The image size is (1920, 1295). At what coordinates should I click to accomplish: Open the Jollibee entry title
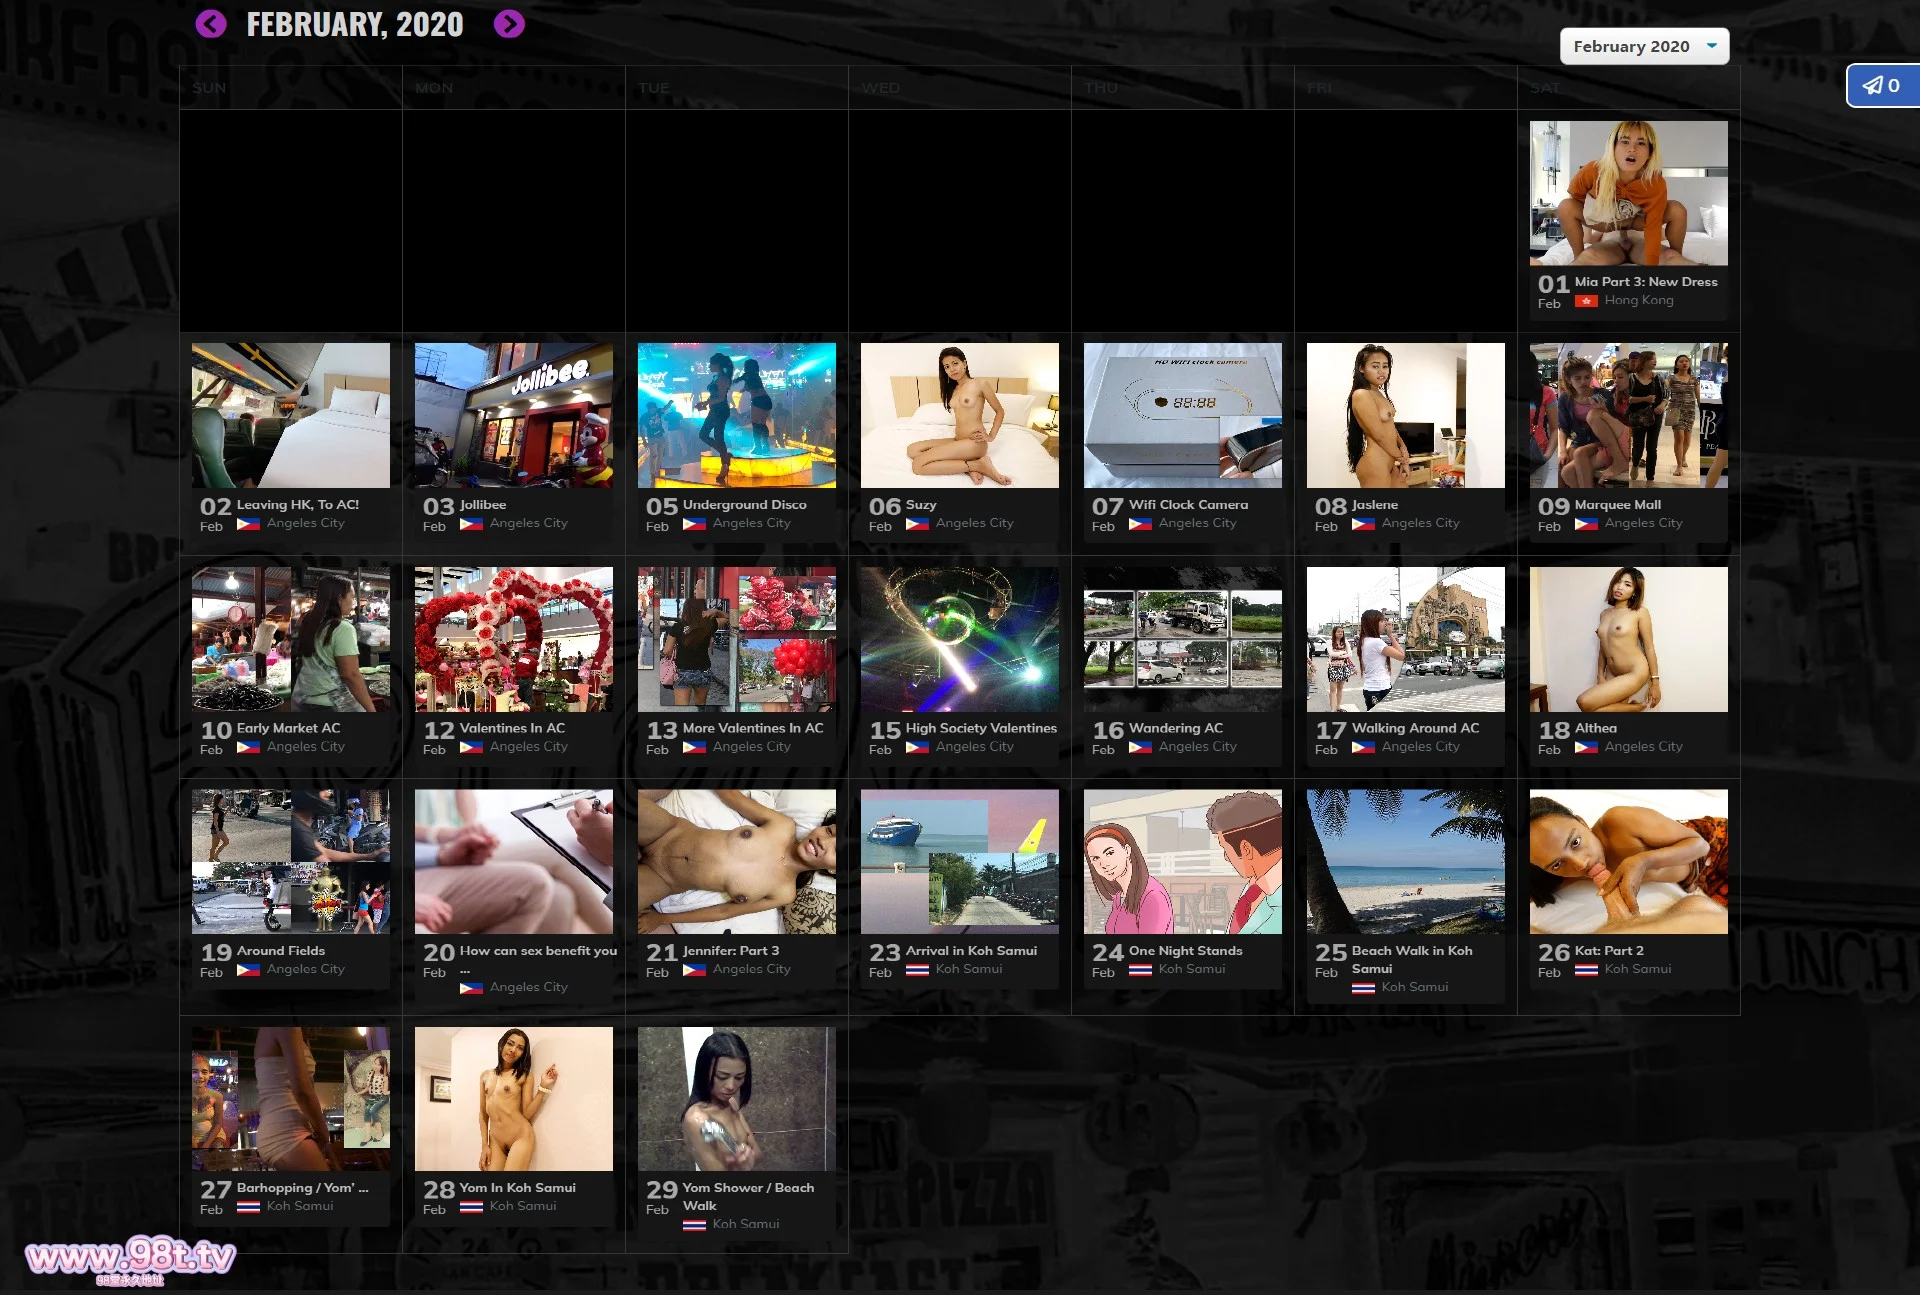click(483, 505)
